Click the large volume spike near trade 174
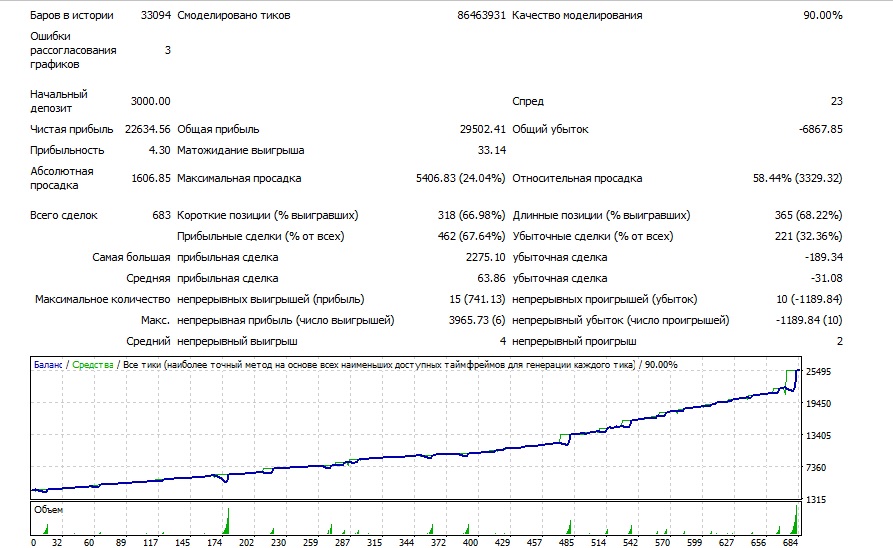The image size is (893, 548). coord(227,521)
